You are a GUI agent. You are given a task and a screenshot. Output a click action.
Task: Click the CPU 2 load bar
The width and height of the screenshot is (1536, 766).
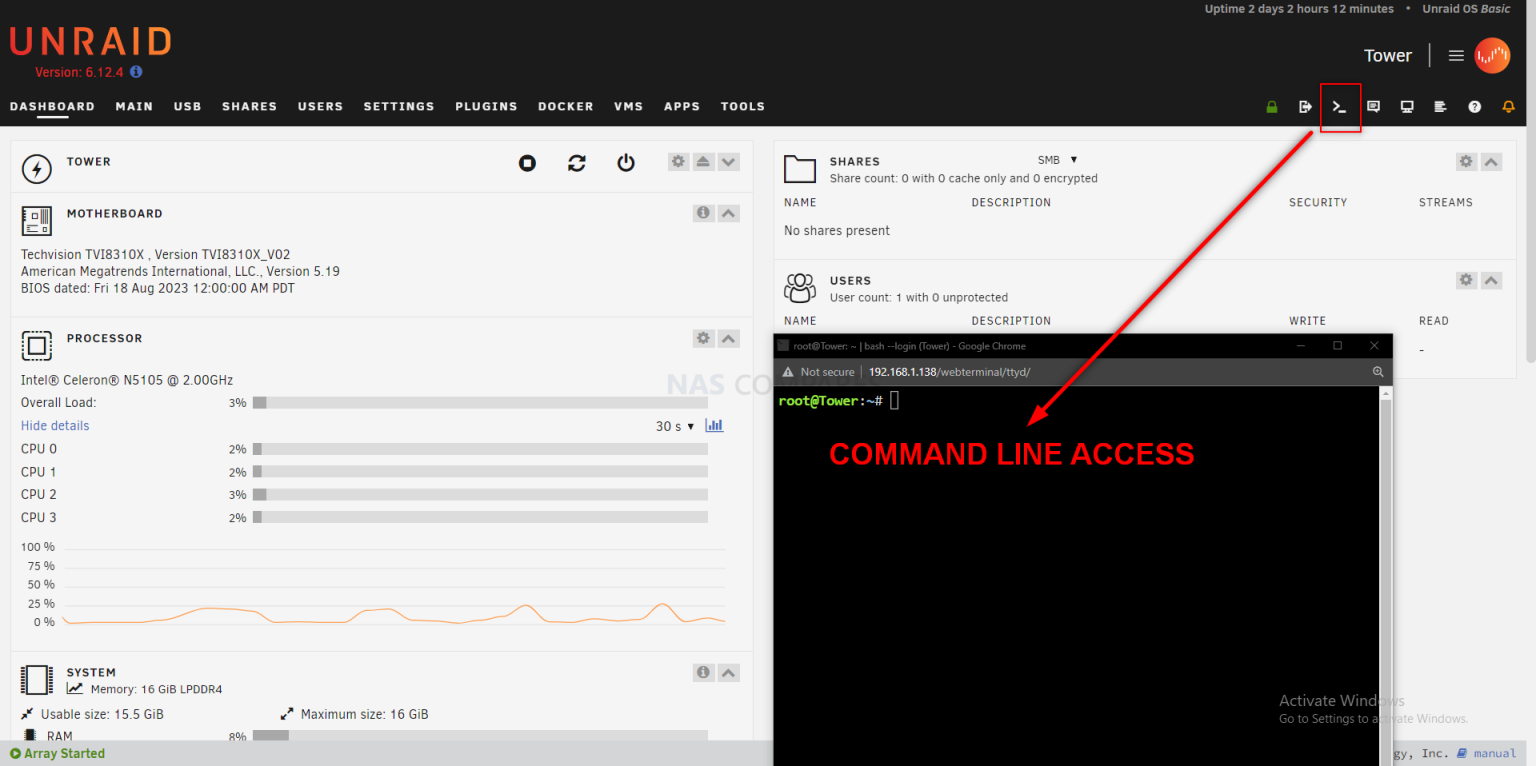click(x=480, y=495)
